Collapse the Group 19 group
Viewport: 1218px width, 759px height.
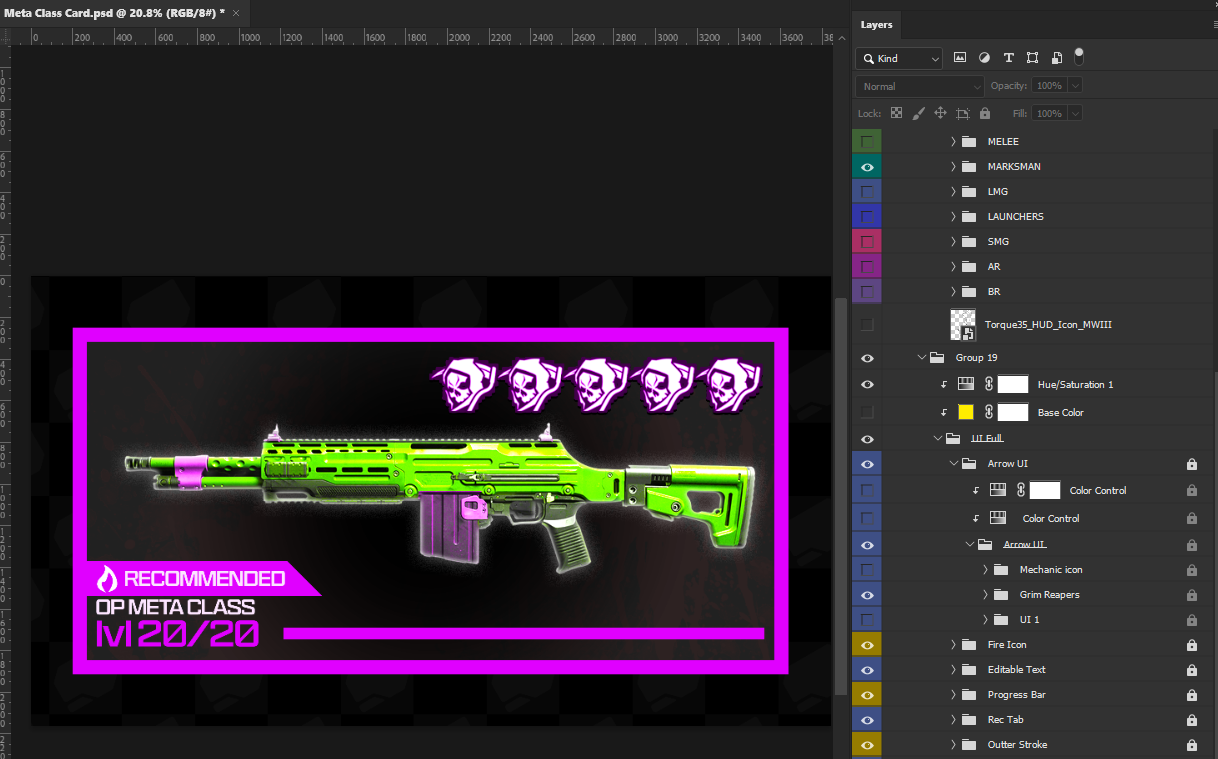point(921,357)
